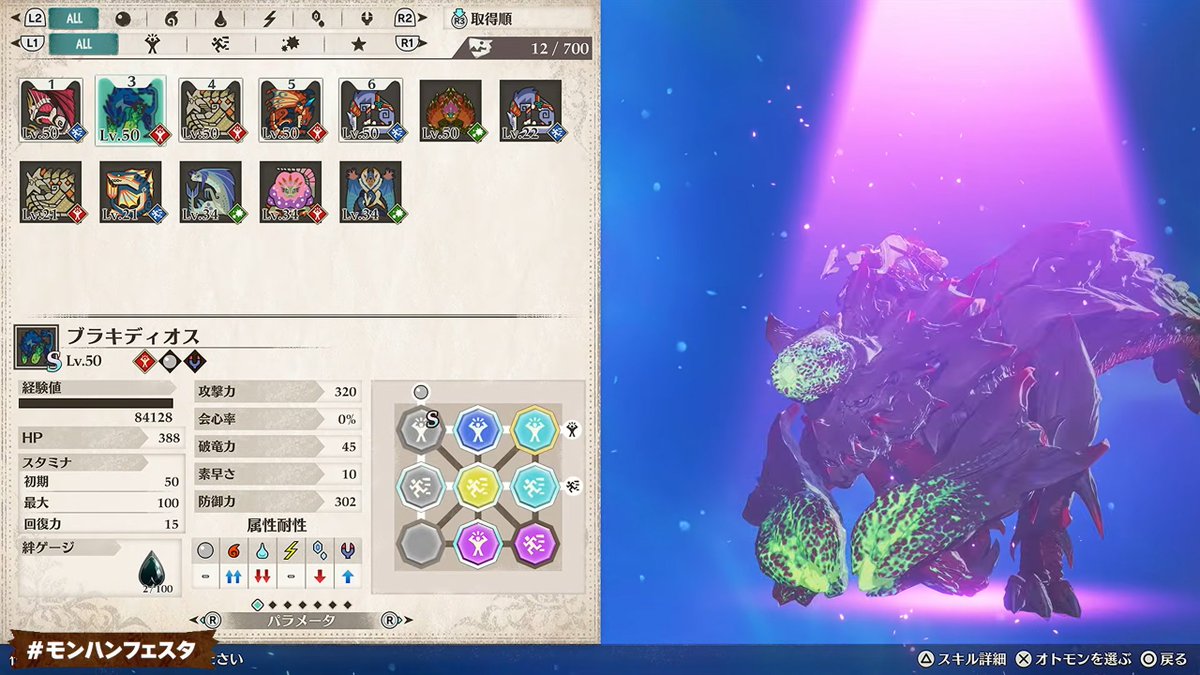Click the thunder resistance icon

point(290,551)
